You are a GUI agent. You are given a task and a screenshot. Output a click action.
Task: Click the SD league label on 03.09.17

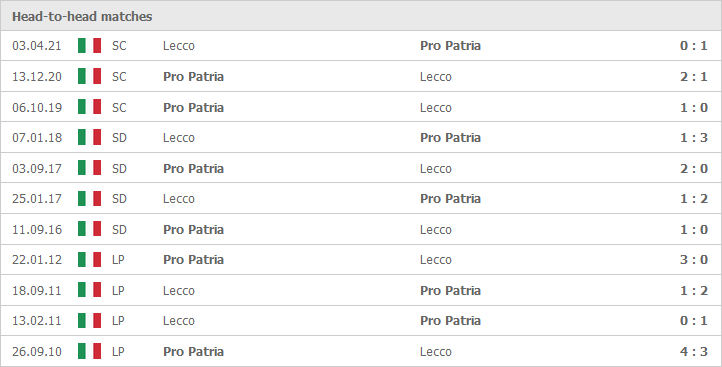119,169
